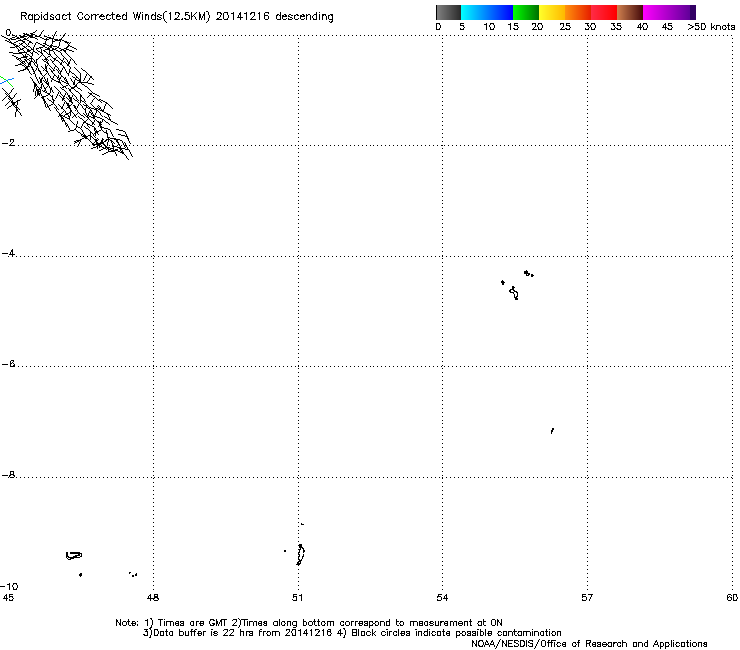Screen dimensions: 740x650
Task: Select the gray 0-5 knots color swatch
Action: [448, 12]
